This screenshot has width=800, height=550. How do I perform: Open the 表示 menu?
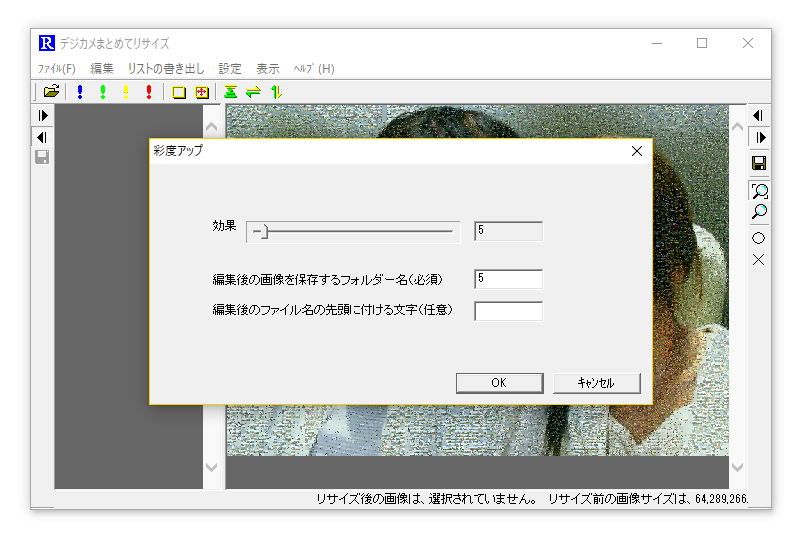coord(268,69)
